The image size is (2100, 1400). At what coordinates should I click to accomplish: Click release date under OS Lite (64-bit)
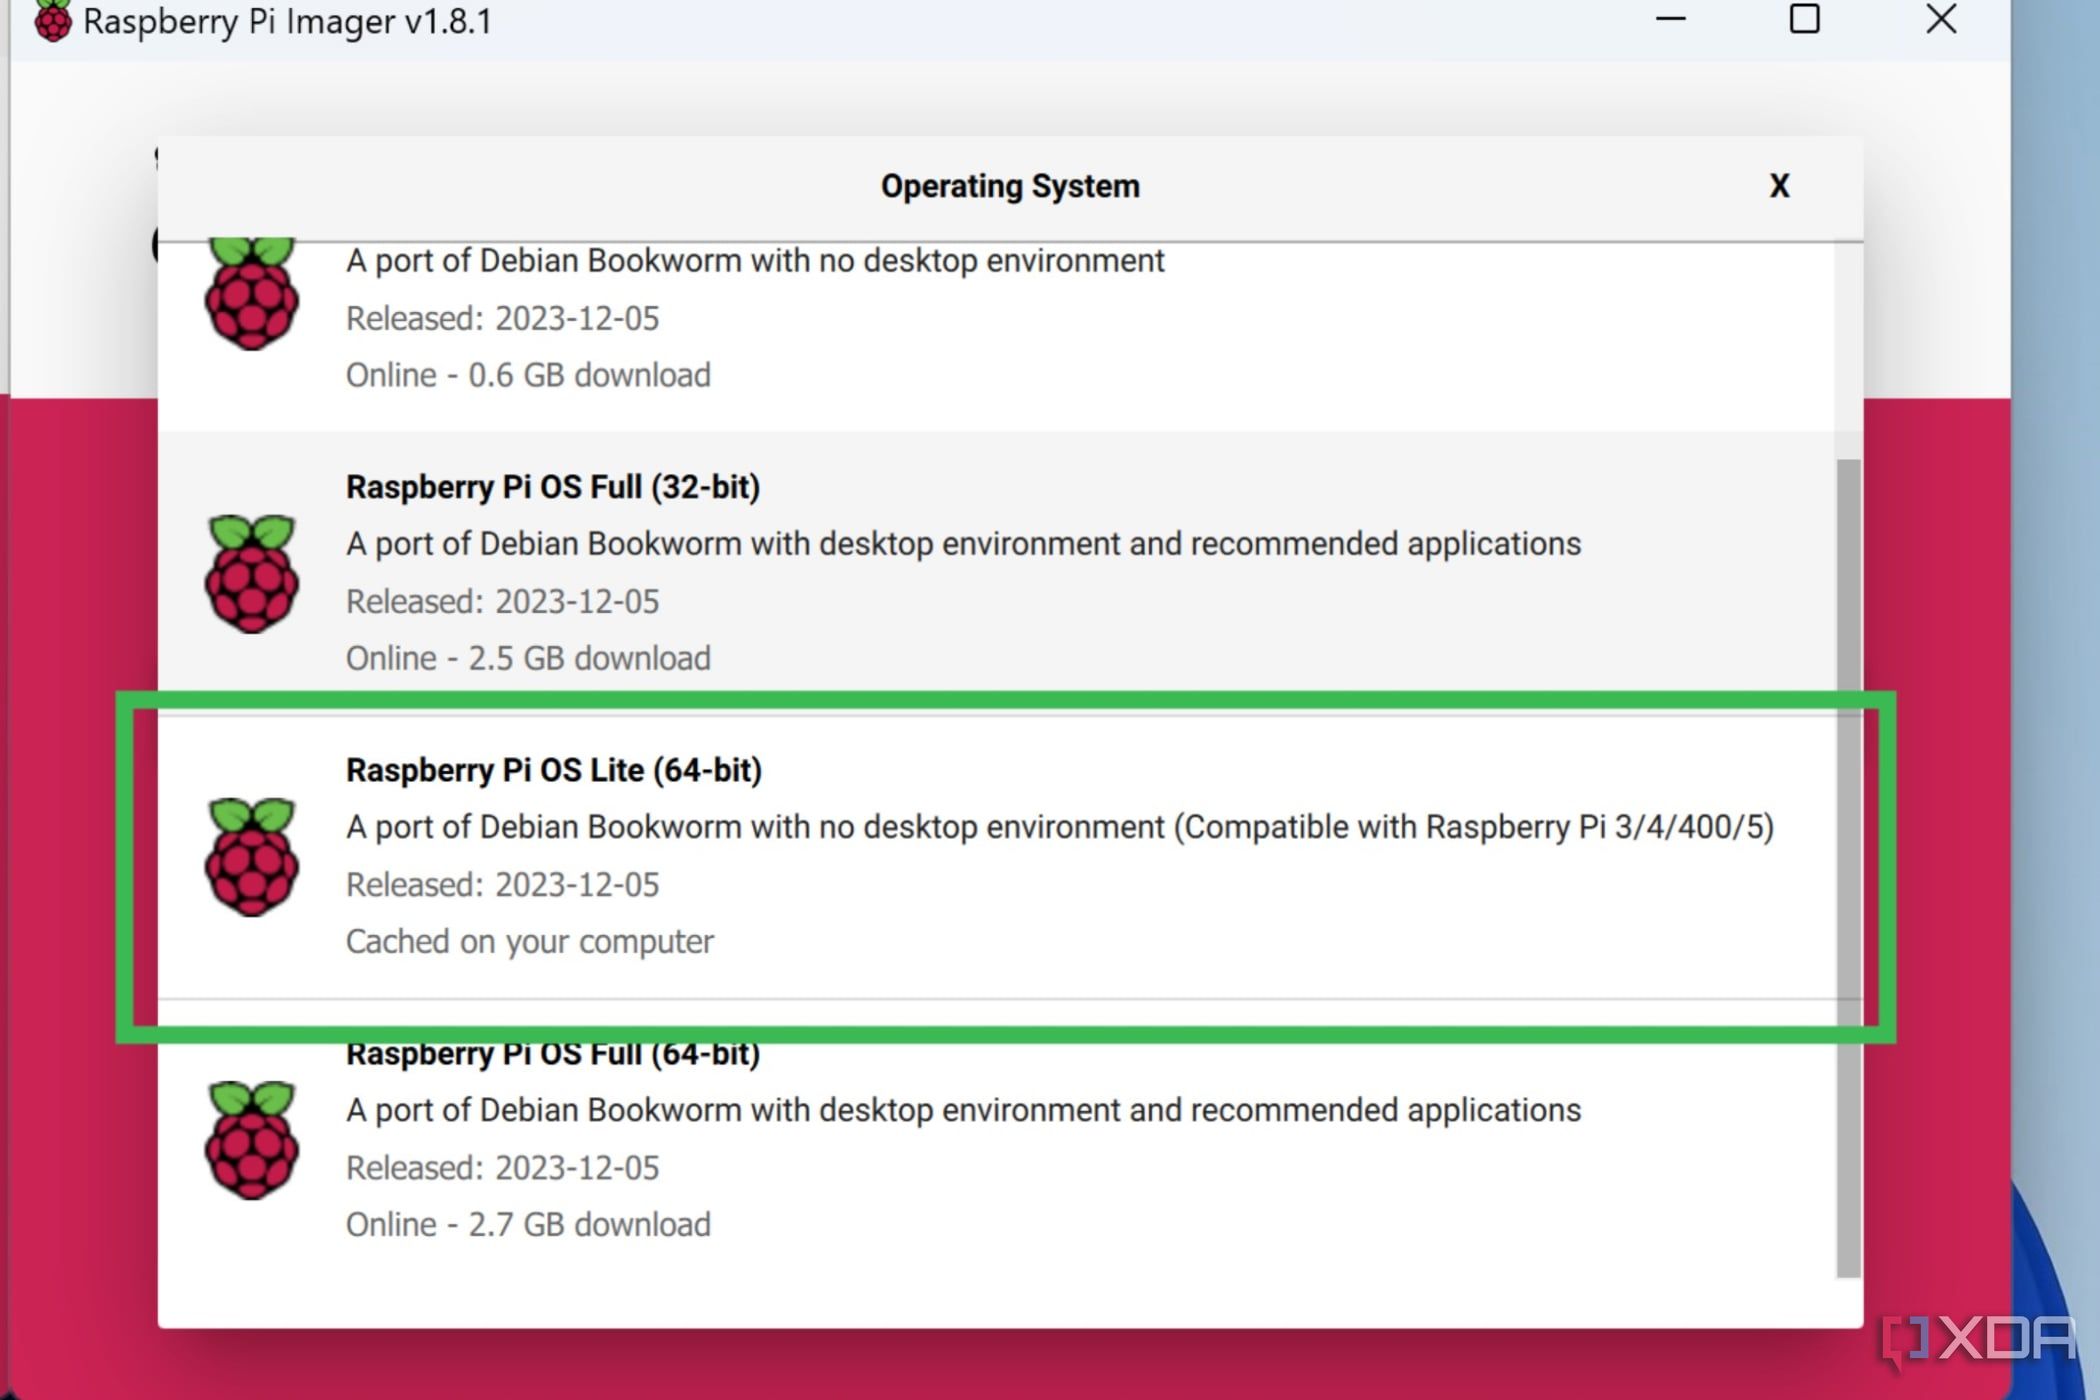click(502, 884)
